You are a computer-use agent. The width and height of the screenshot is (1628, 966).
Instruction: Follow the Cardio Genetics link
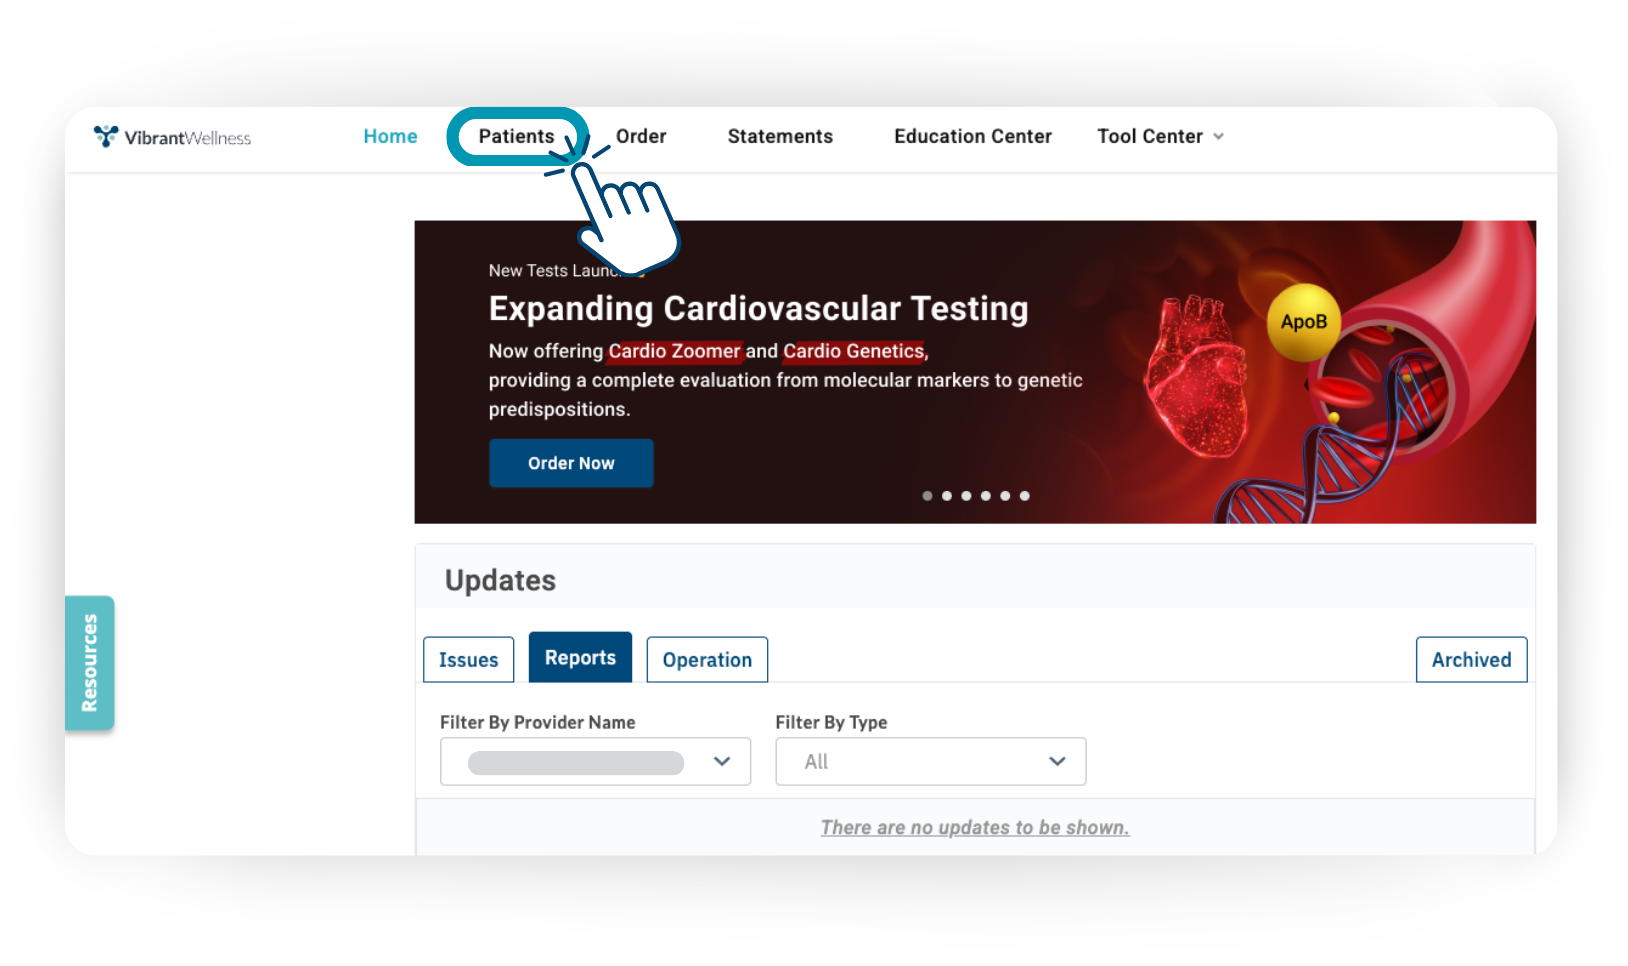click(x=853, y=351)
